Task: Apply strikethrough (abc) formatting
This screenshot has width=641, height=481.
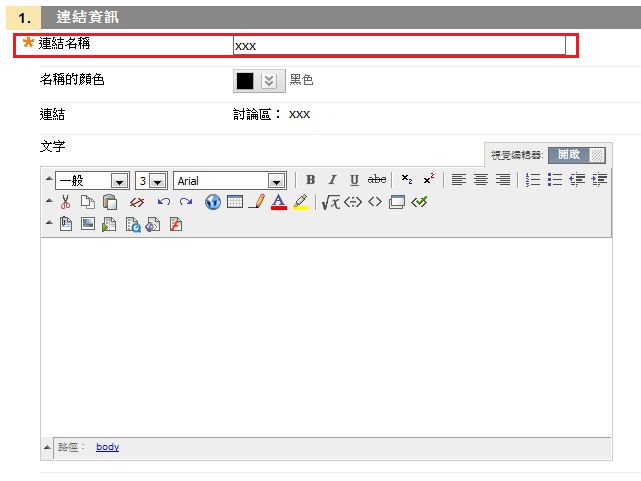Action: click(x=377, y=180)
